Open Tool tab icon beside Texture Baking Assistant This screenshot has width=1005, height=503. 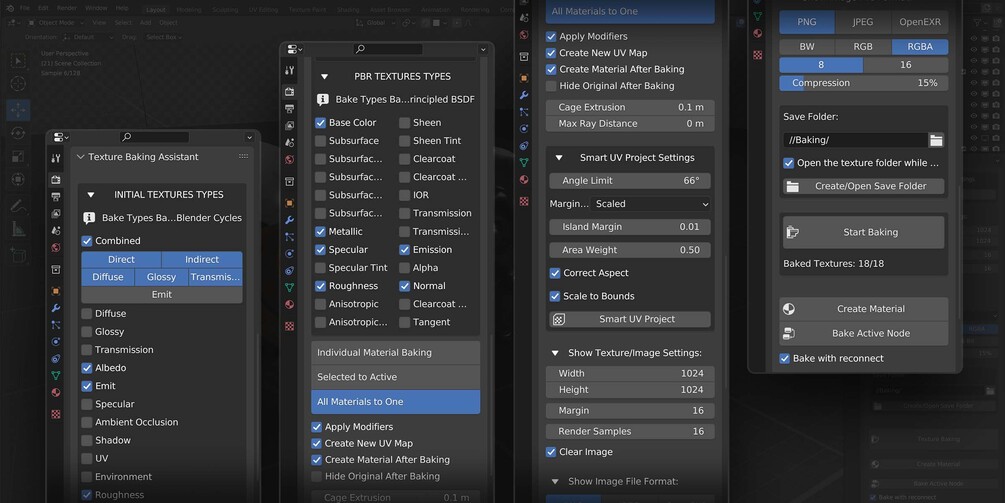coord(56,158)
